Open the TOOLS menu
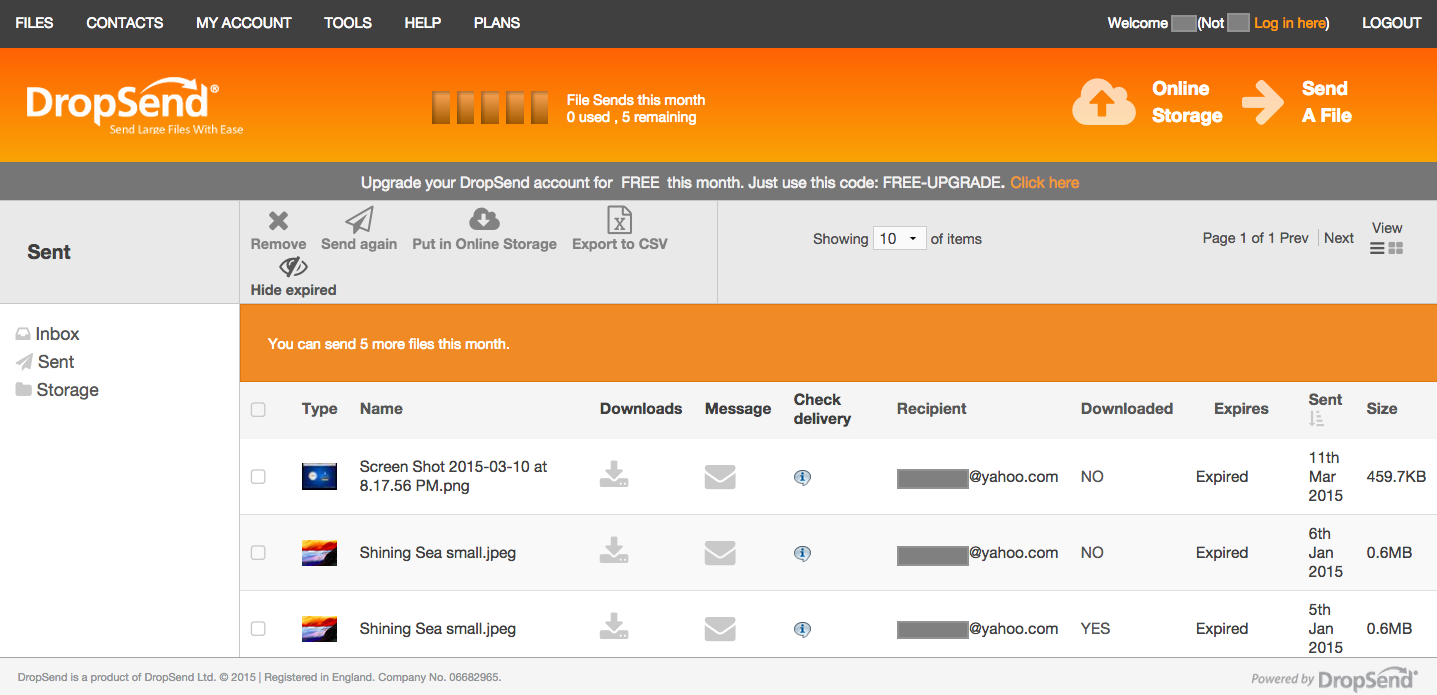 click(x=347, y=22)
